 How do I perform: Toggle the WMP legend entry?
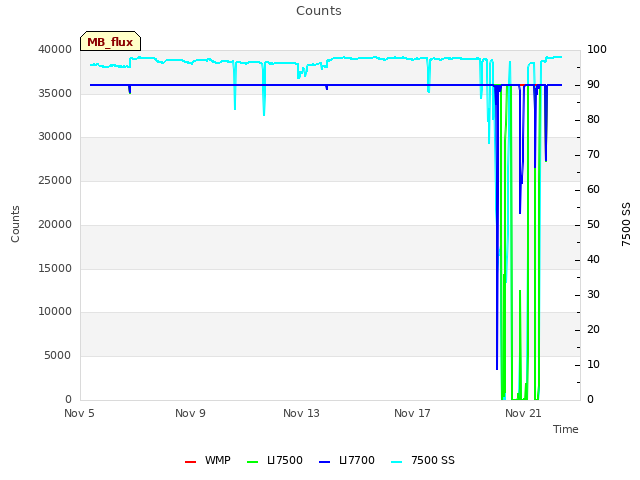pos(208,460)
